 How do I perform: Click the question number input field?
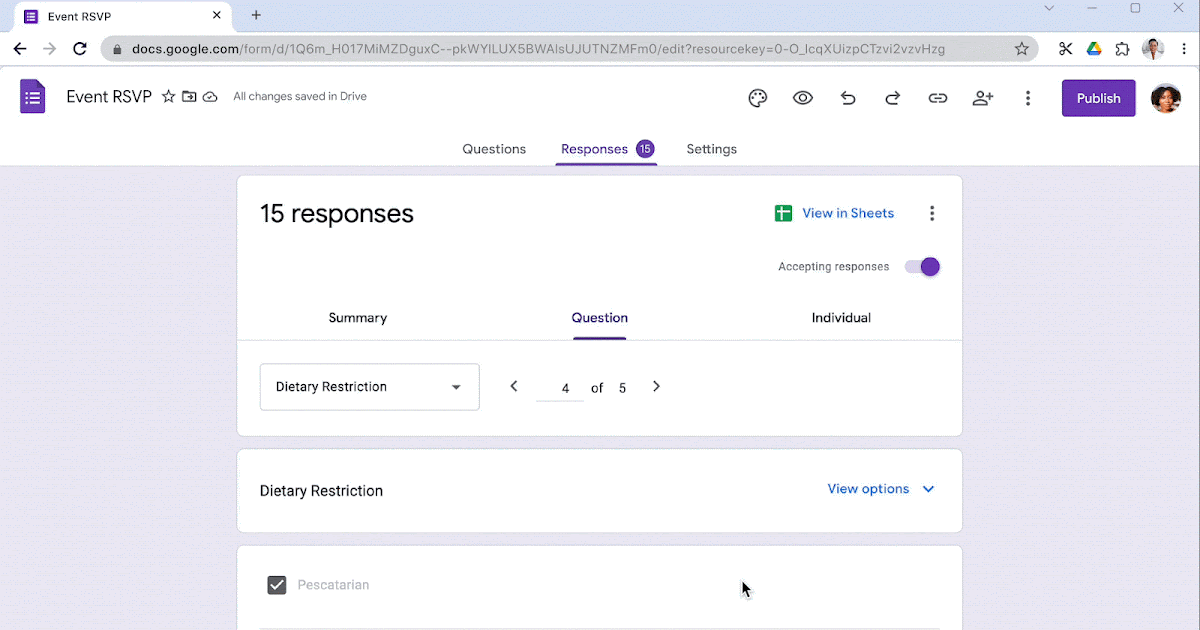(565, 388)
